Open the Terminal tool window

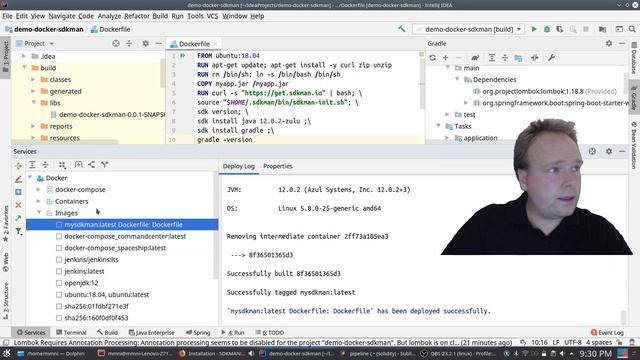[71, 333]
